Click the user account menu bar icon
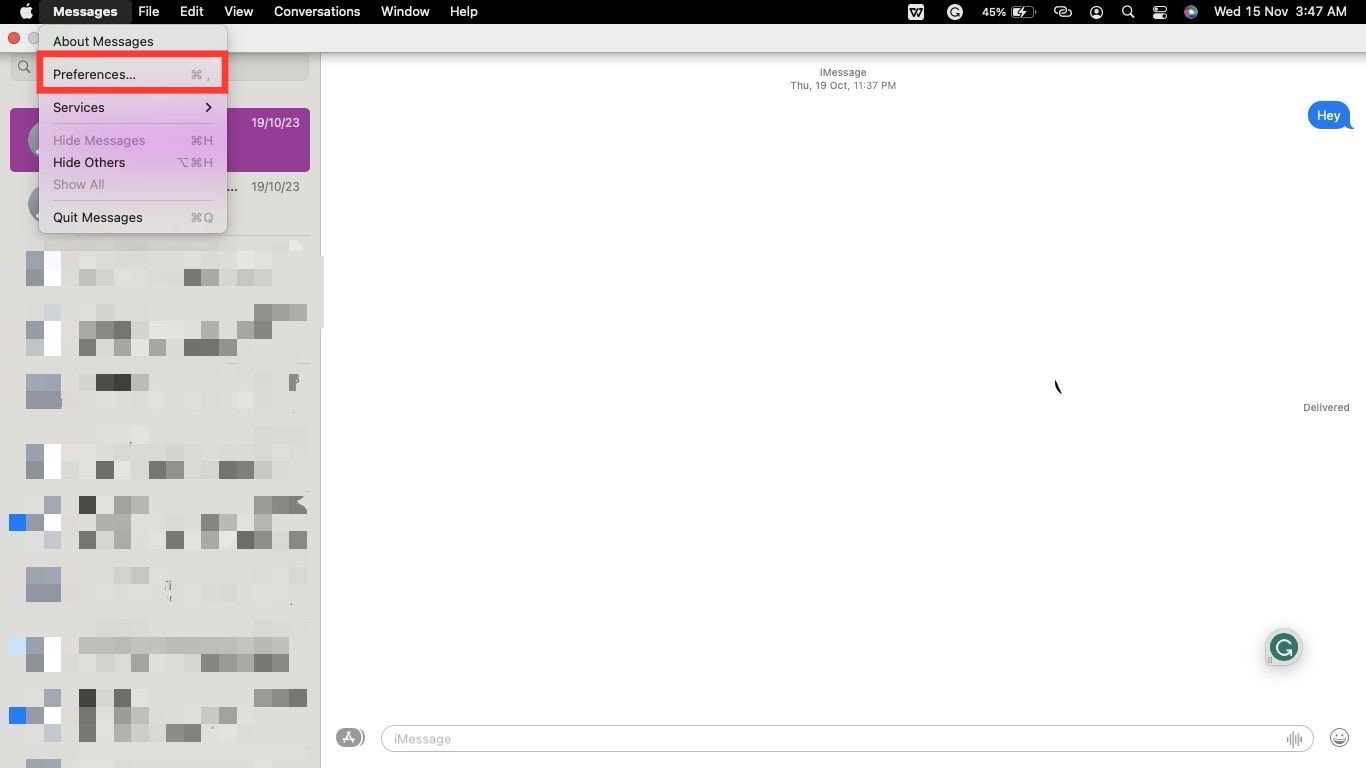The height and width of the screenshot is (768, 1366). pos(1097,12)
